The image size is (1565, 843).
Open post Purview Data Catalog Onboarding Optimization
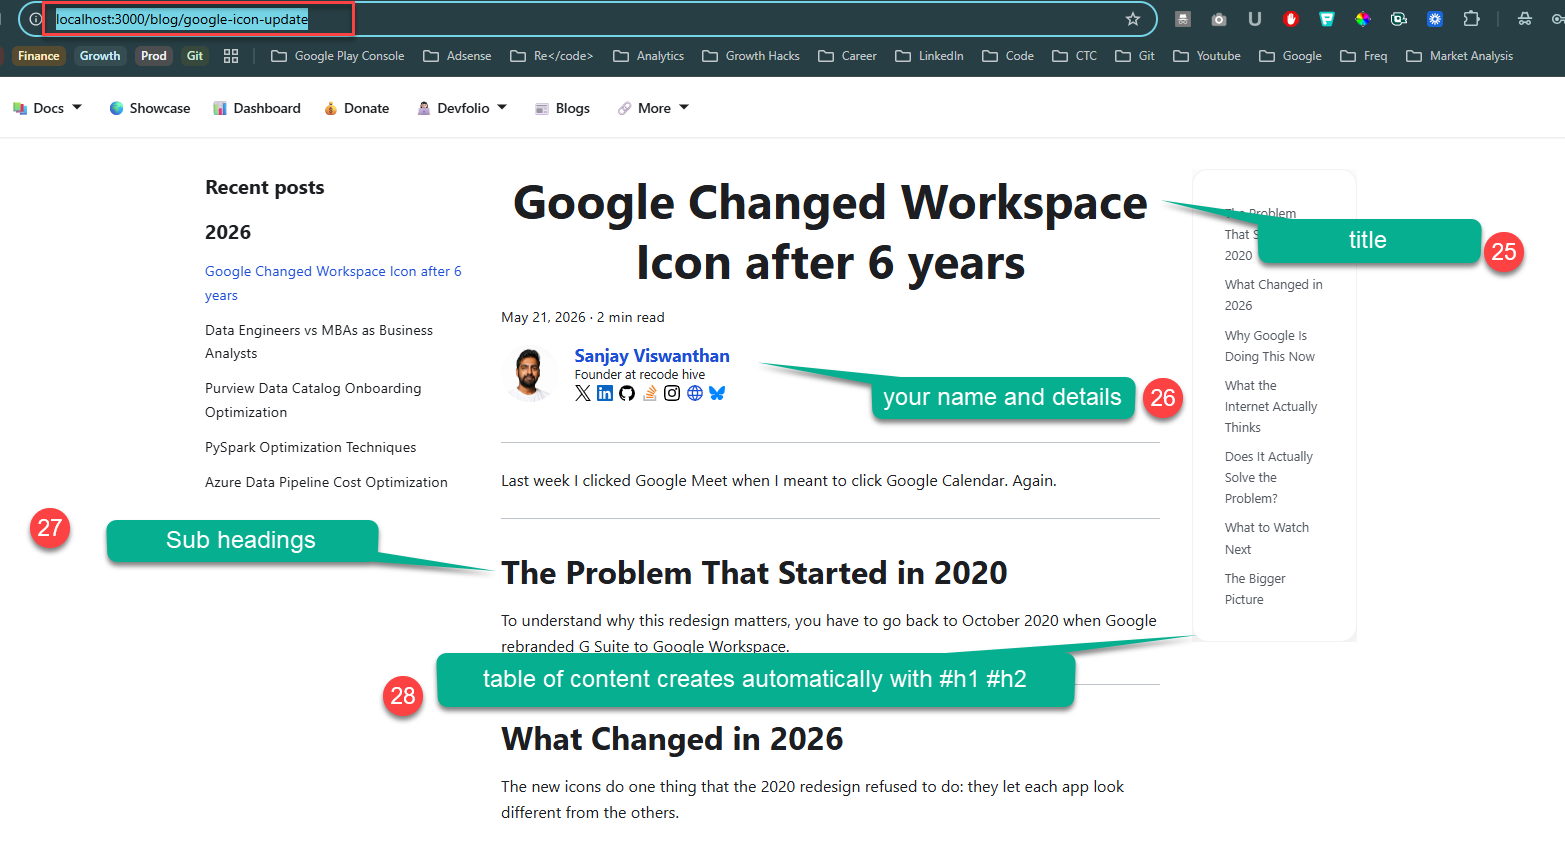(313, 400)
